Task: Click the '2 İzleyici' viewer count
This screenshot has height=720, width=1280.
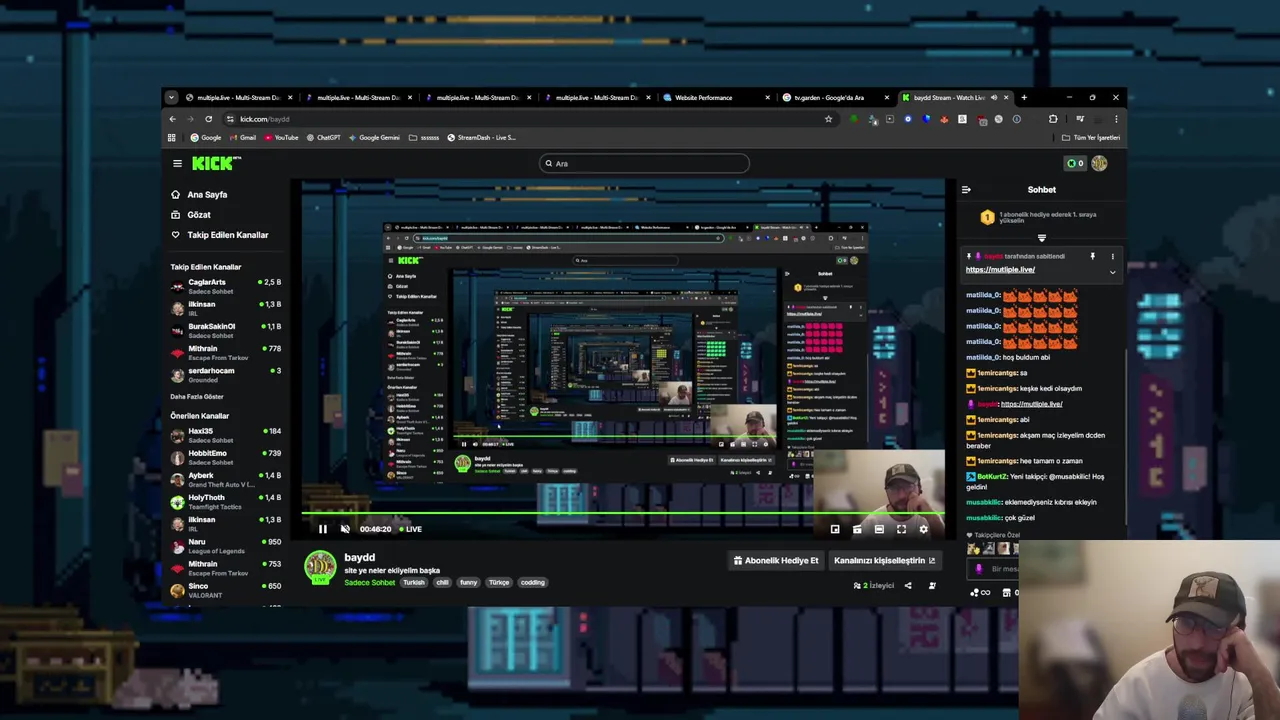Action: click(874, 585)
